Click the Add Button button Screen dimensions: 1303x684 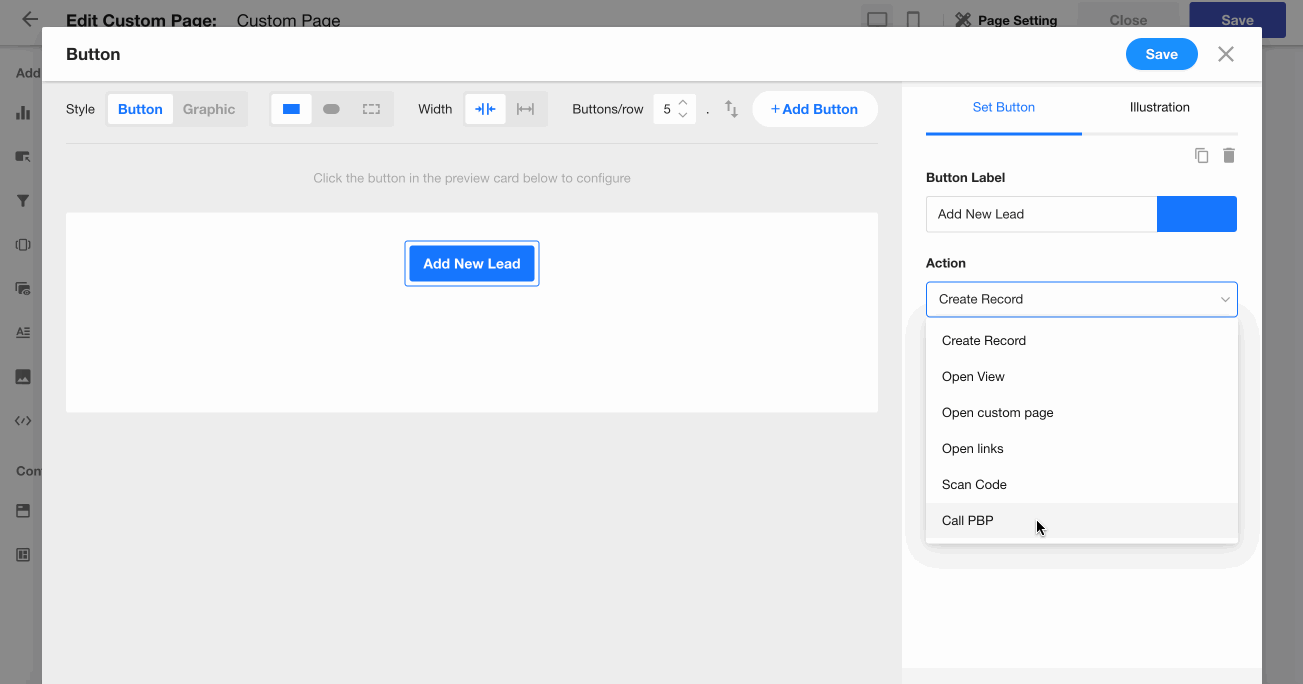pos(814,109)
